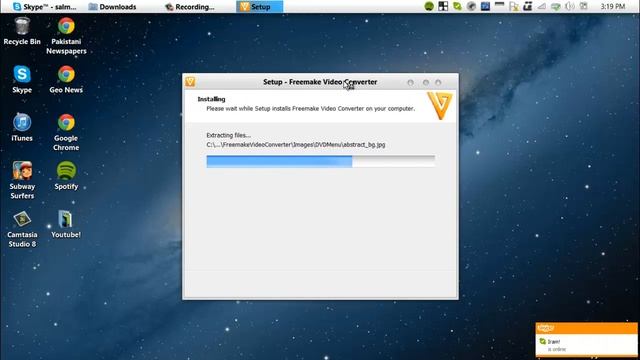Open the Youtube! folder icon
Screen dimensions: 640x360
[x=66, y=224]
